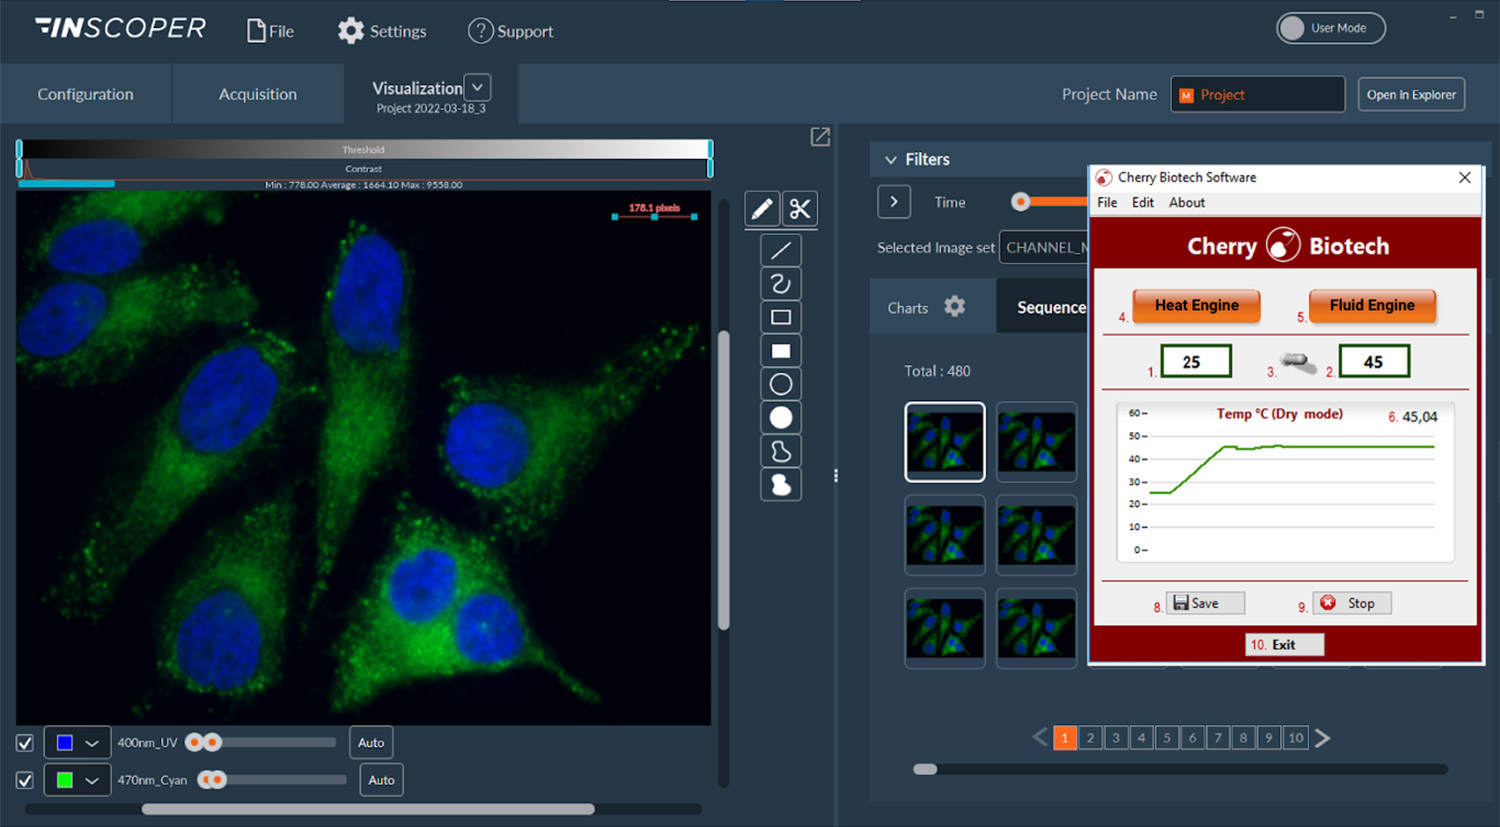This screenshot has width=1500, height=827.
Task: Select the filled circle tool
Action: point(781,418)
